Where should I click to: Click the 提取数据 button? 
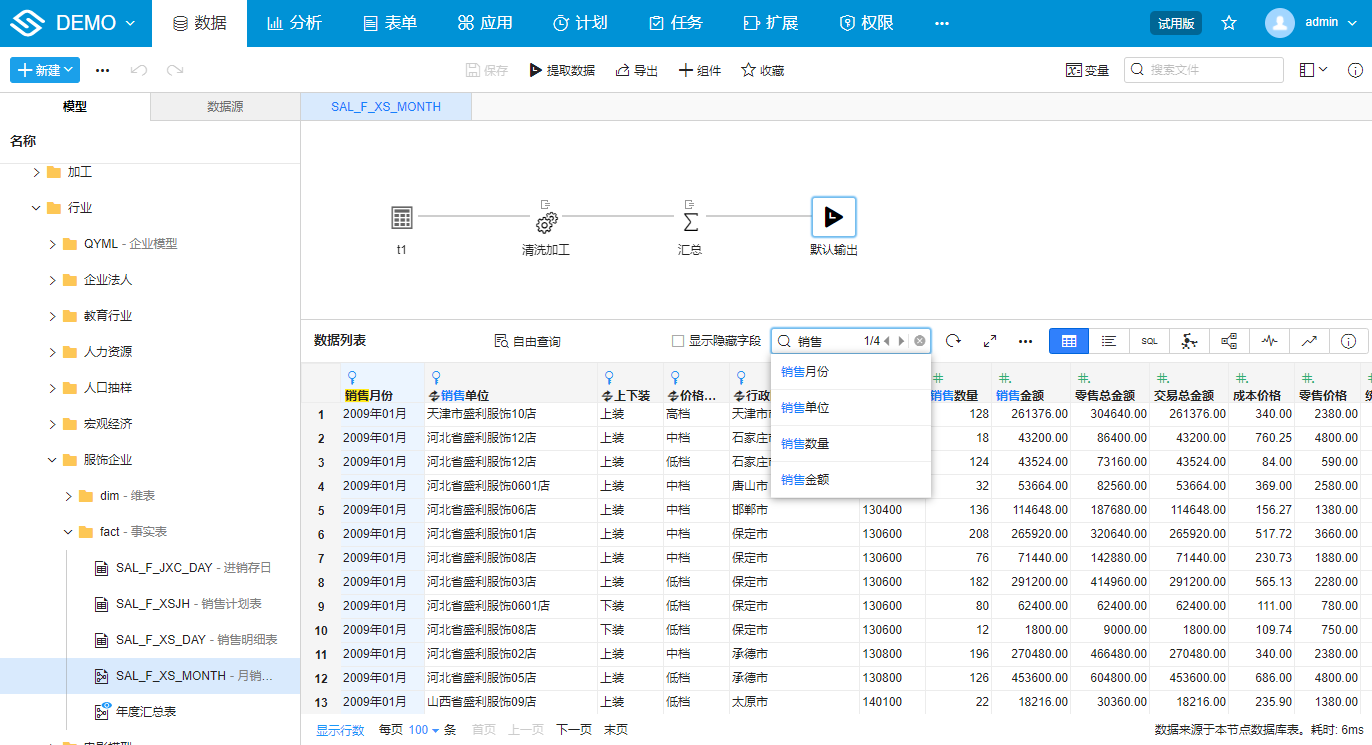[x=562, y=70]
